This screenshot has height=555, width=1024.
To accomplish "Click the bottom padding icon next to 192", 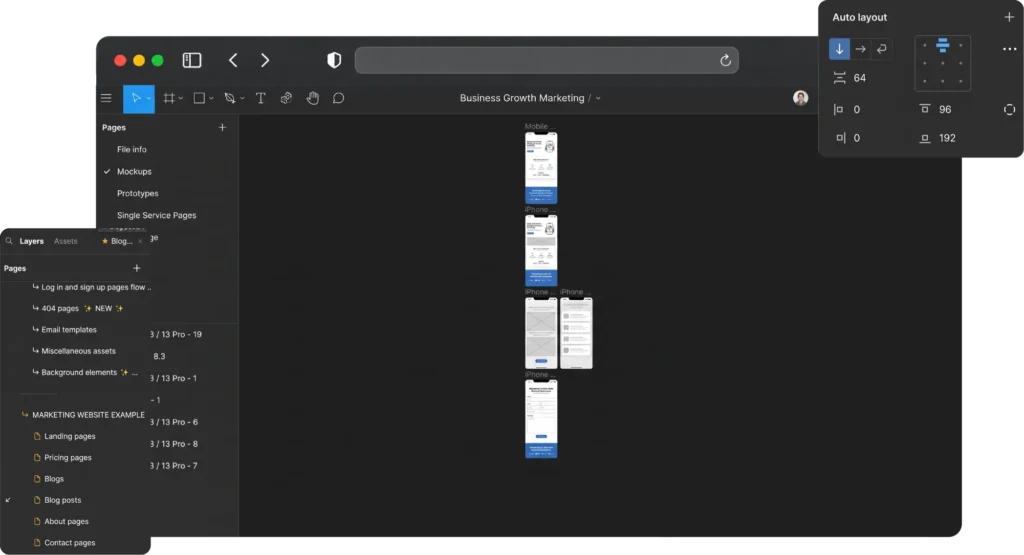I will [925, 138].
